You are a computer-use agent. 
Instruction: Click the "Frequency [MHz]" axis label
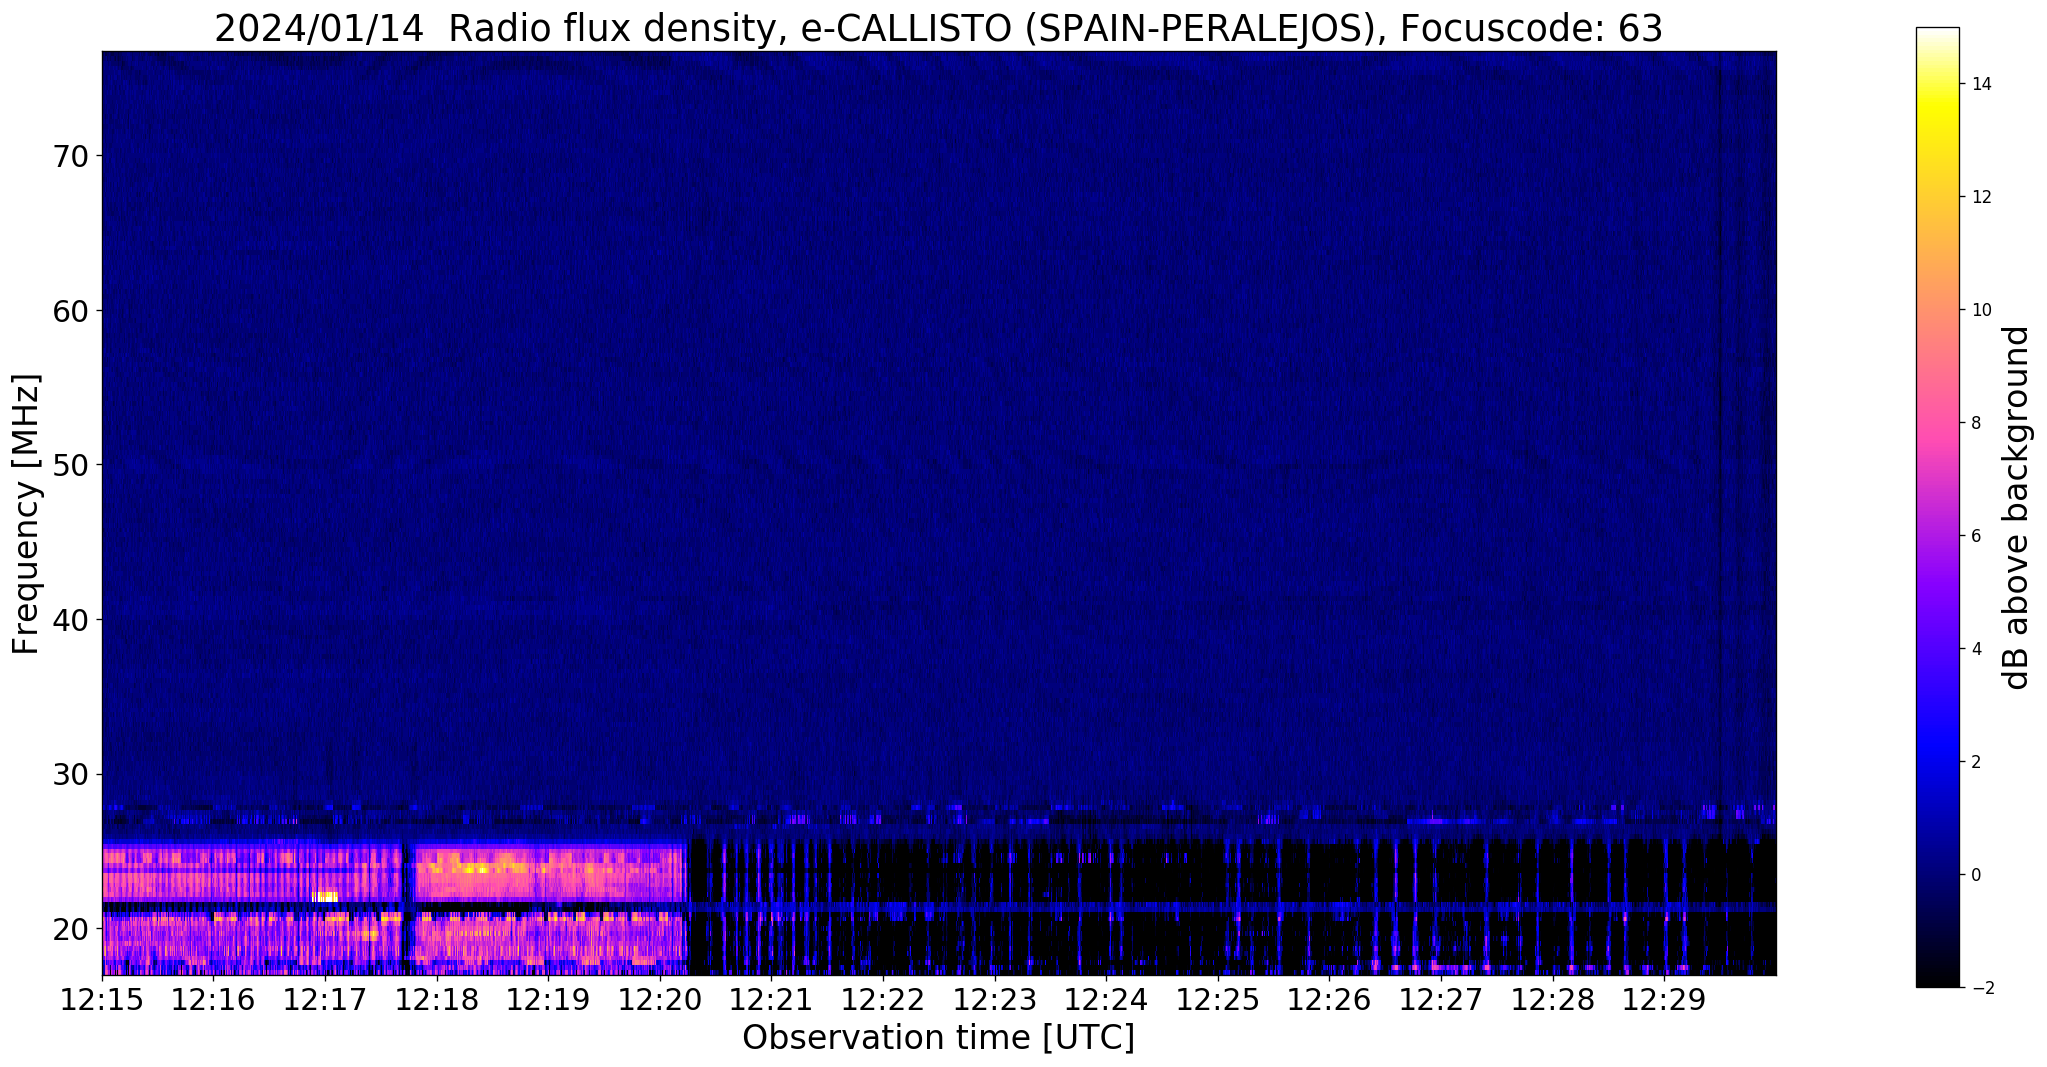tap(26, 514)
